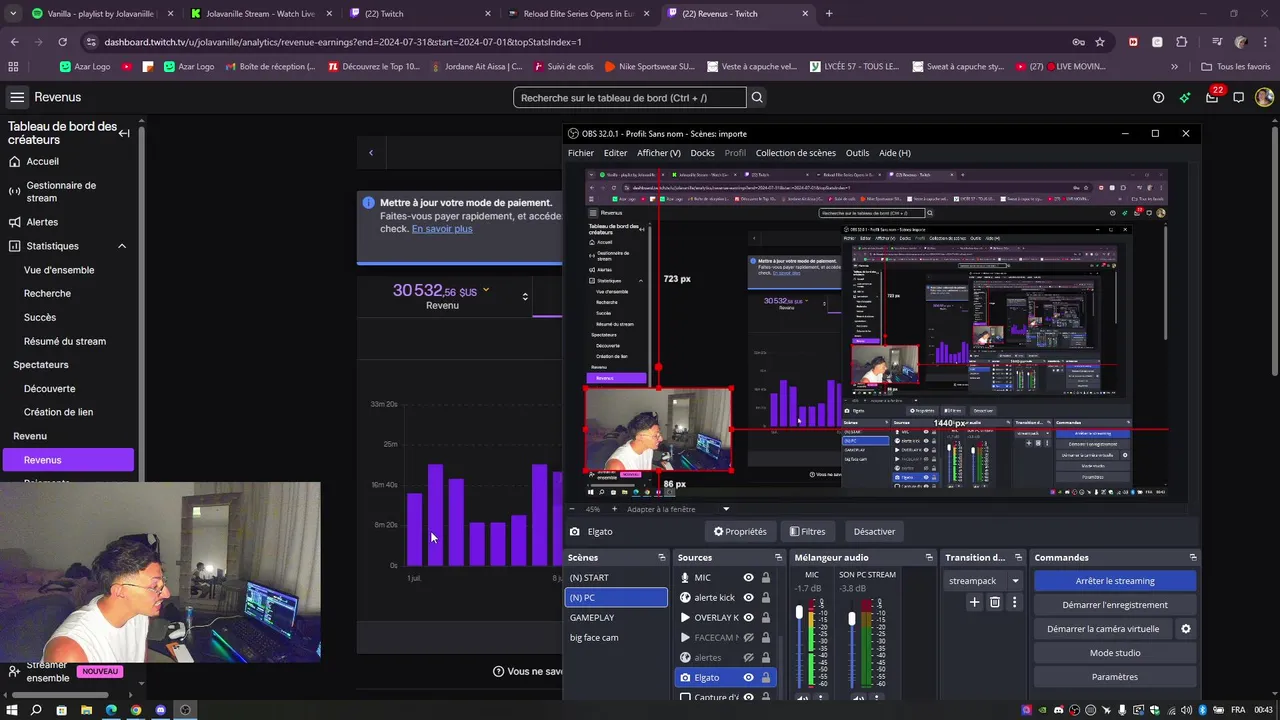The width and height of the screenshot is (1280, 720).
Task: Open Filtres for Elgato source
Action: point(807,532)
